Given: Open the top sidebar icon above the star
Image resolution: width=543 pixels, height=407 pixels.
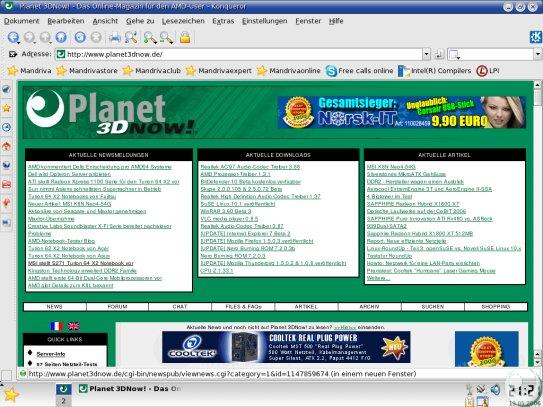Looking at the screenshot, I should pyautogui.click(x=6, y=89).
